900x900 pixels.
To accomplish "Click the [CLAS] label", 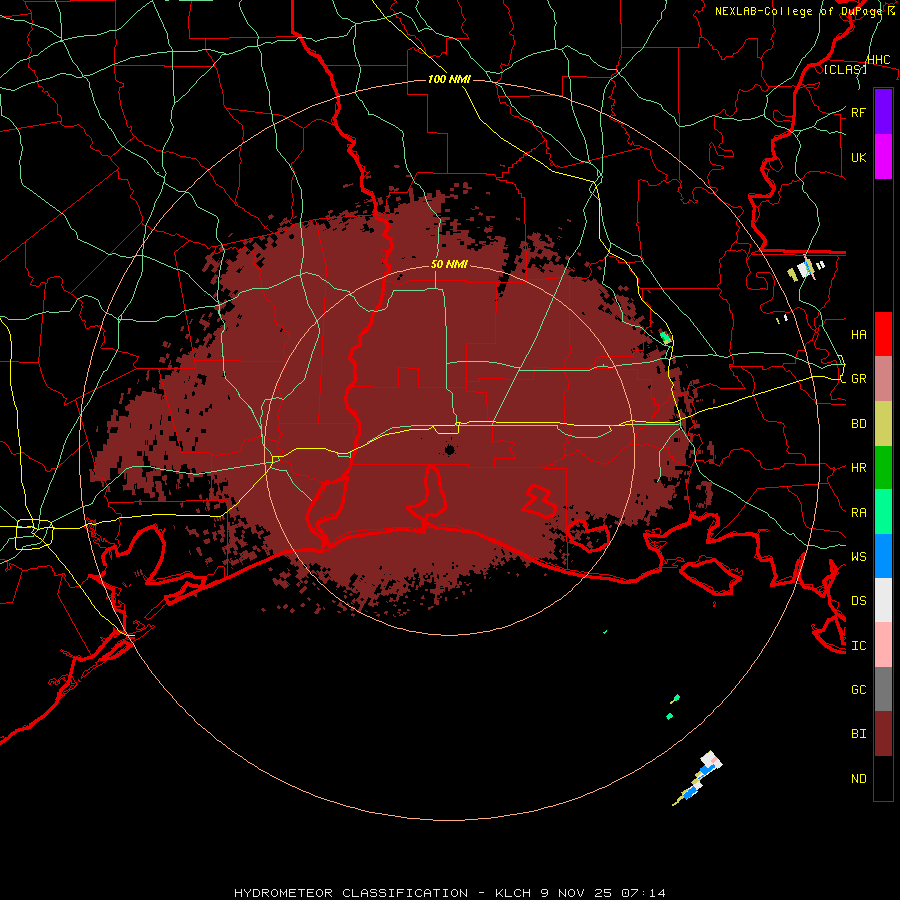I will [845, 69].
